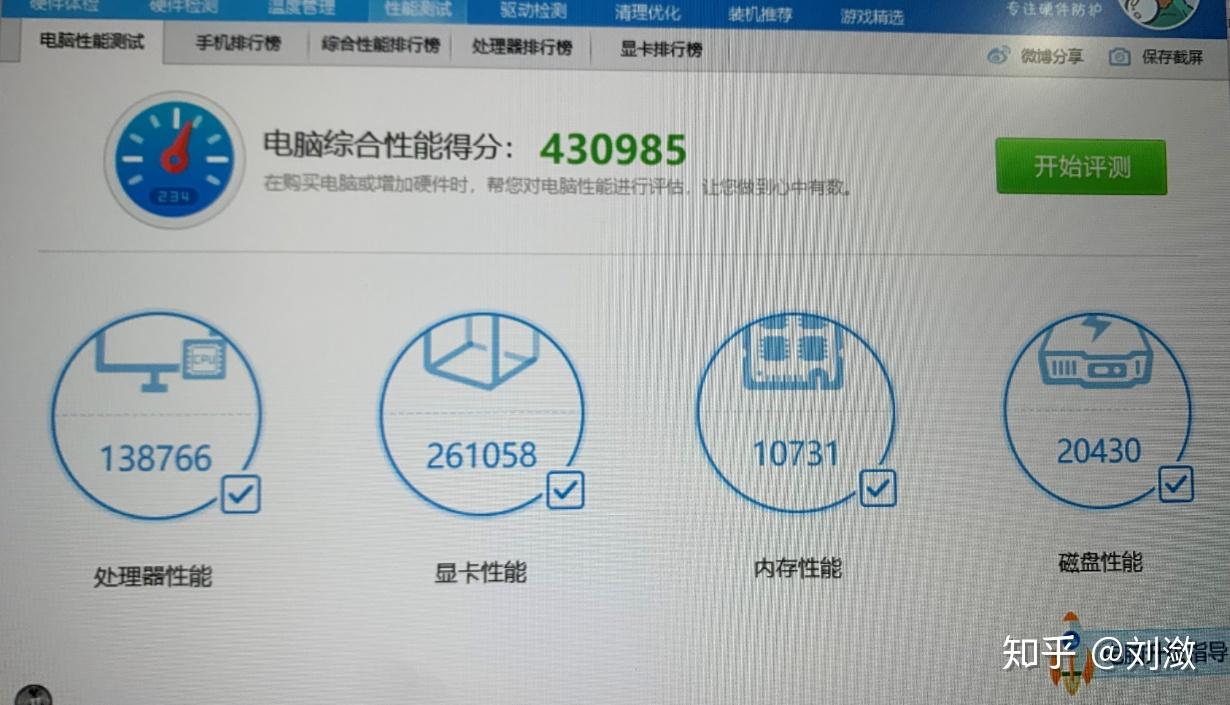
Task: Toggle the checkmark under 磁盘性能
Action: [1176, 485]
